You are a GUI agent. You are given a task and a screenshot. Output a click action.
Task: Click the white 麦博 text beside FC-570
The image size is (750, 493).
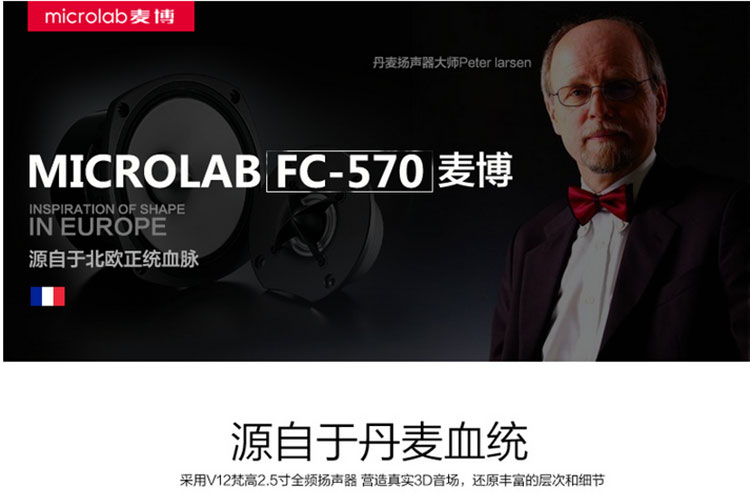tap(475, 171)
